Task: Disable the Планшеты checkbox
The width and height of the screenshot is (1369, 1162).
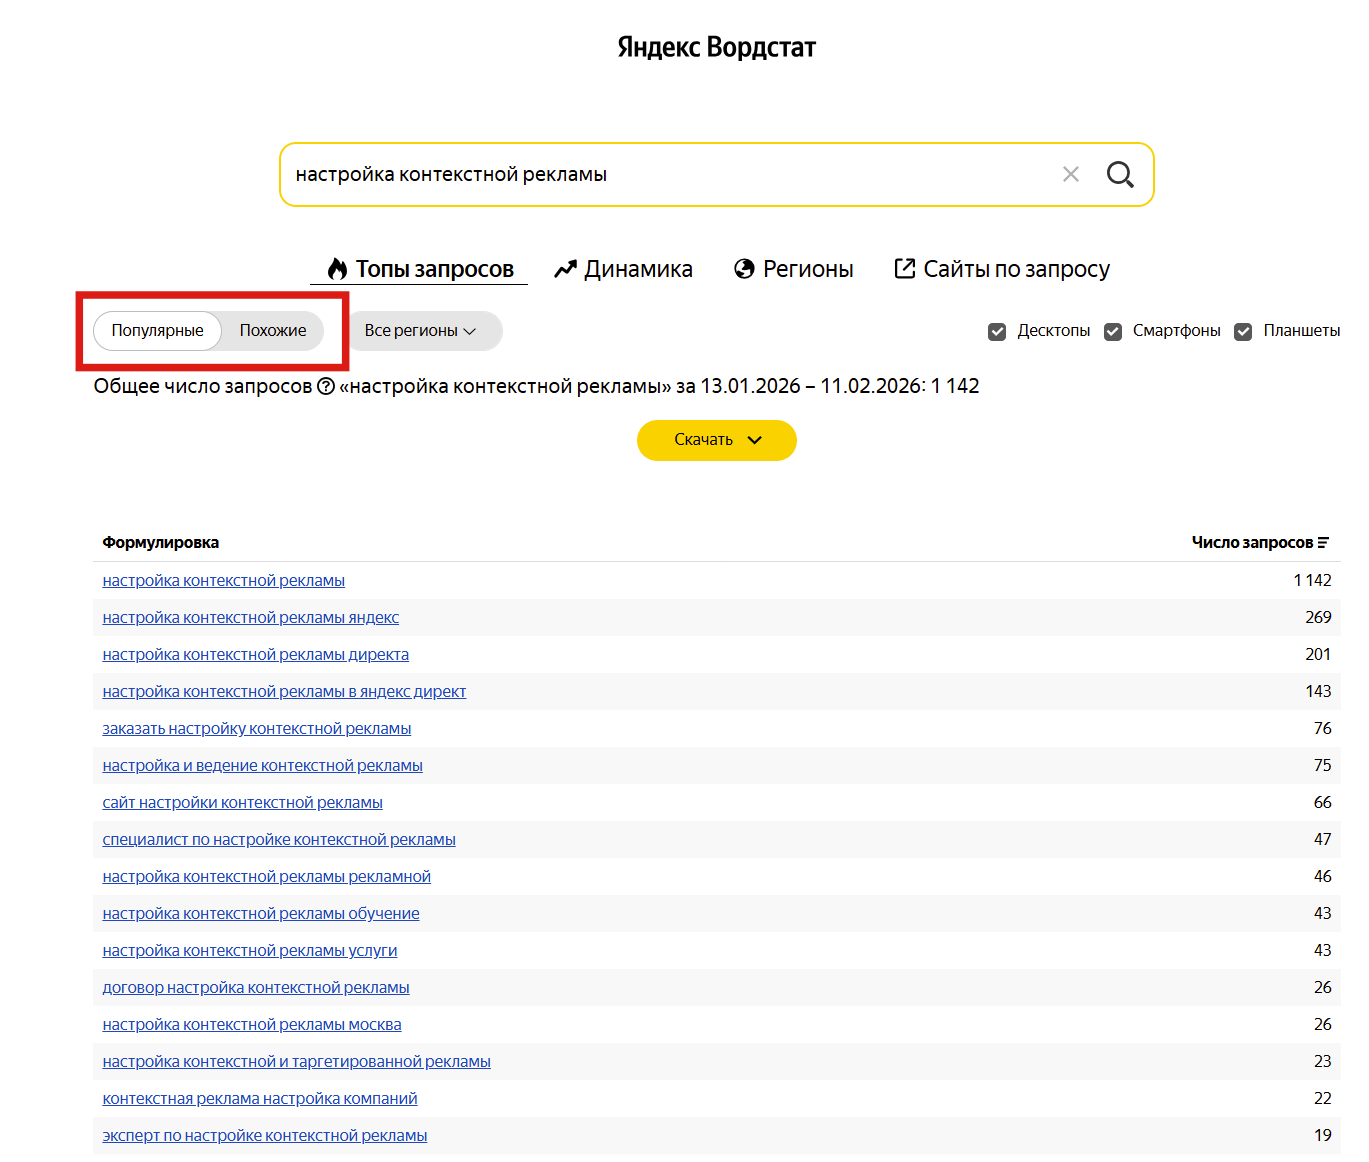Action: point(1243,332)
